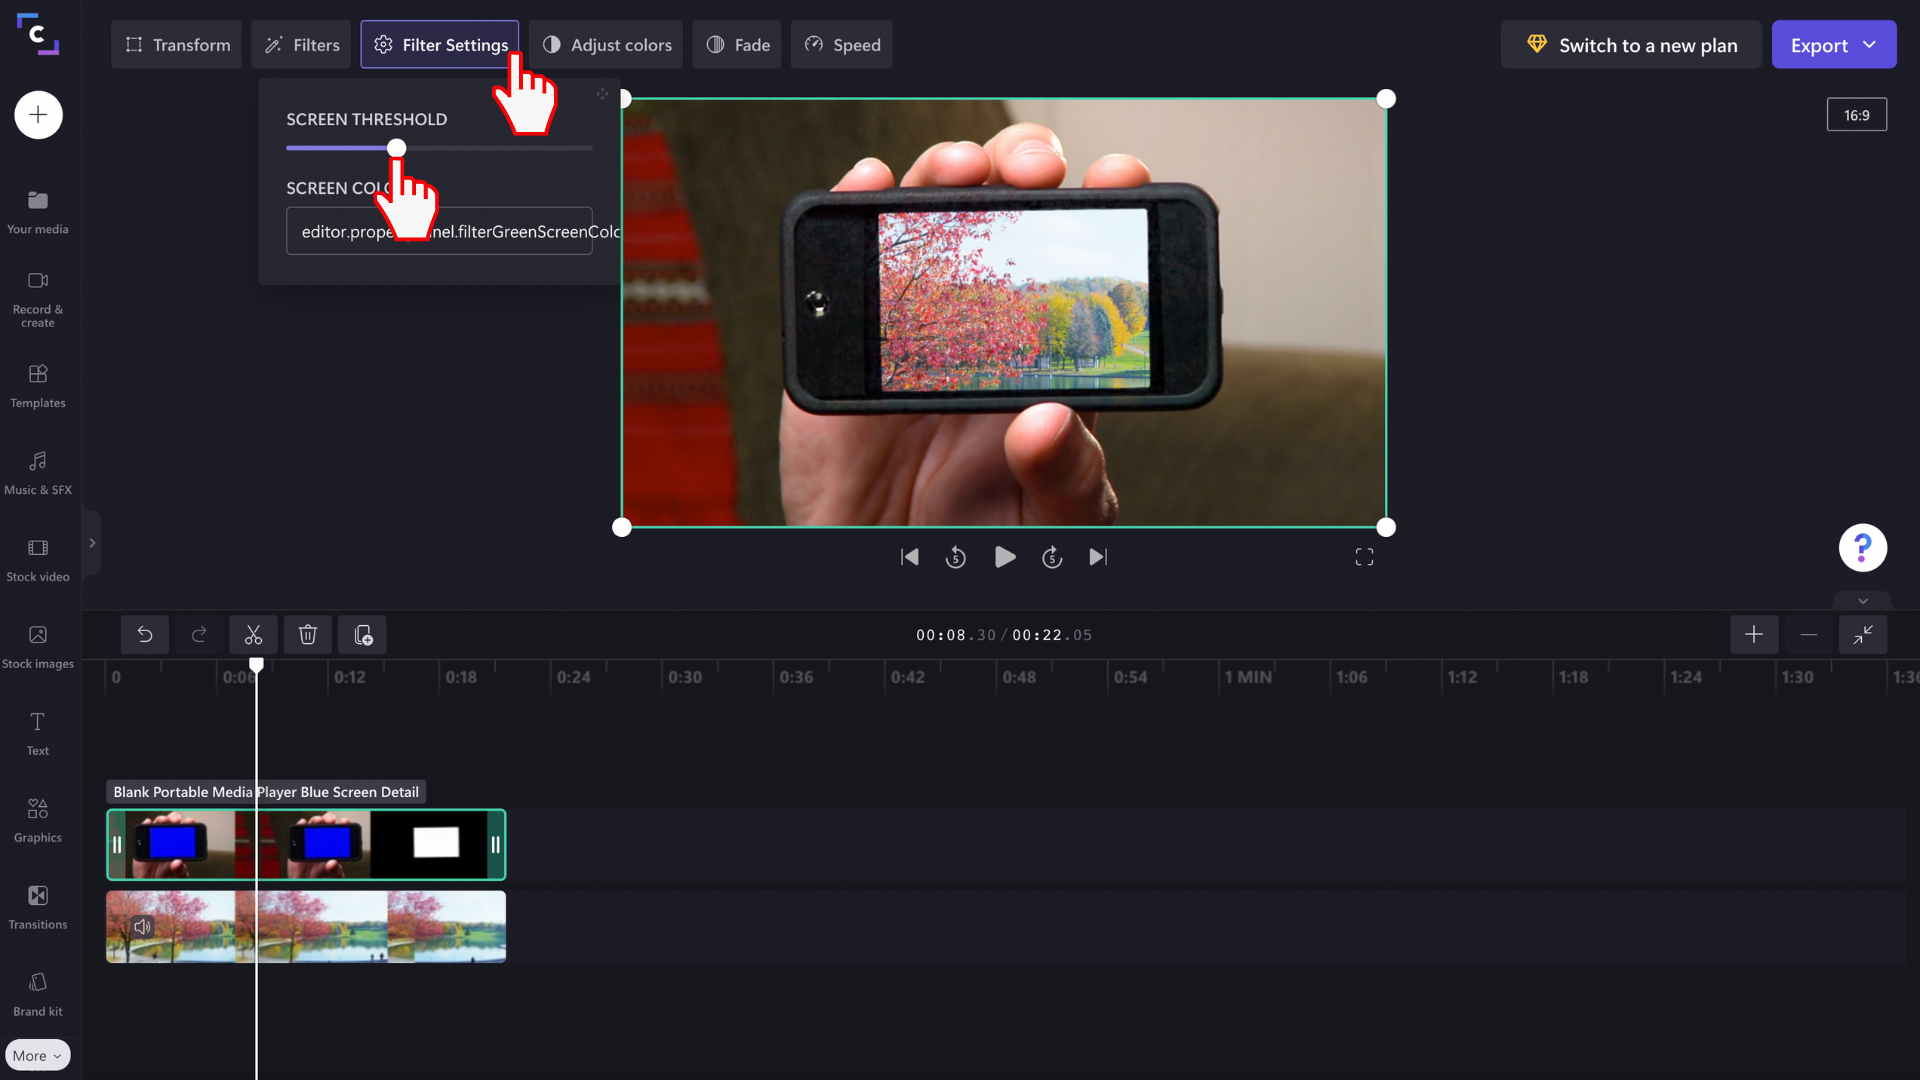Mute the audio track
1920x1080 pixels.
(142, 926)
